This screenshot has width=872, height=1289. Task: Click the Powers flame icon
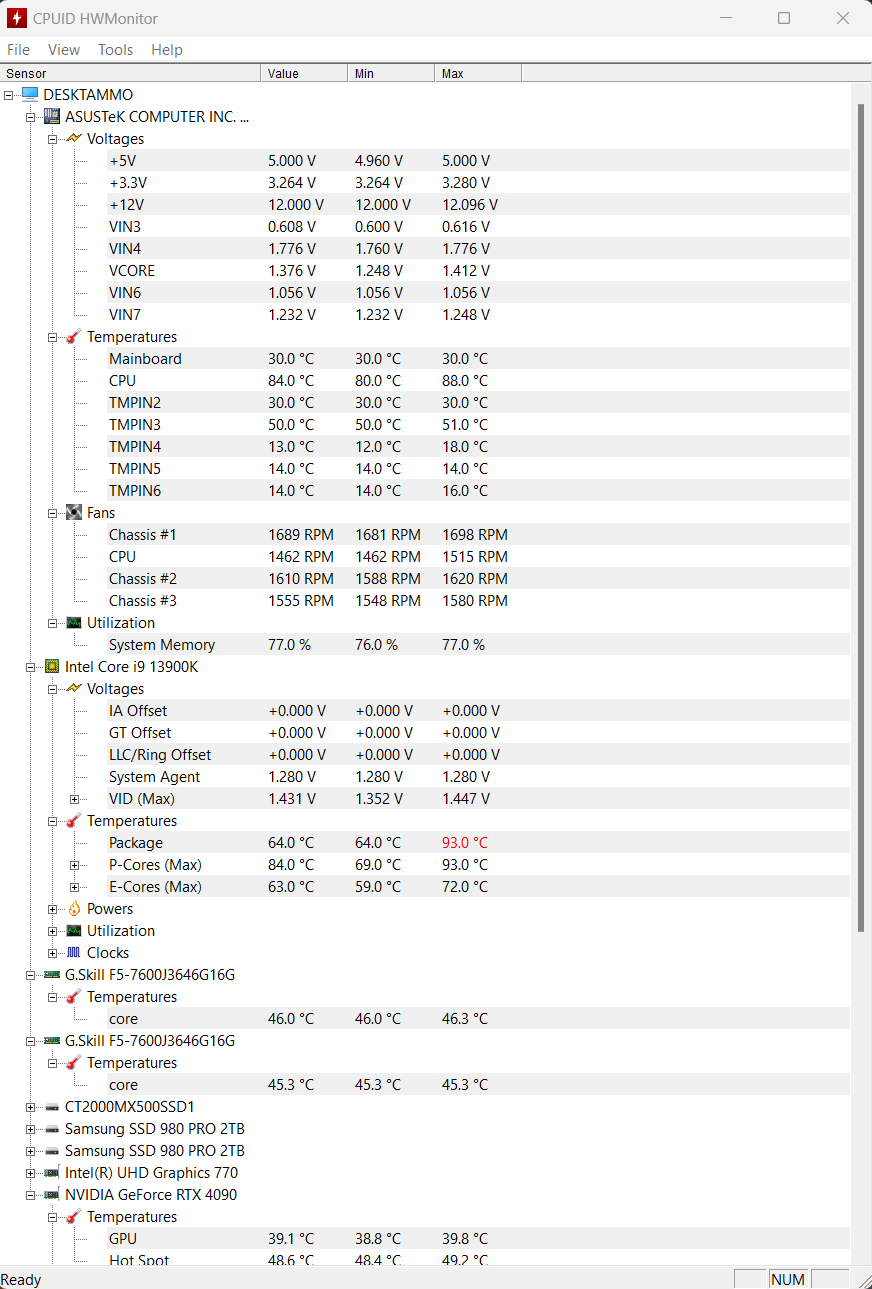click(x=74, y=909)
